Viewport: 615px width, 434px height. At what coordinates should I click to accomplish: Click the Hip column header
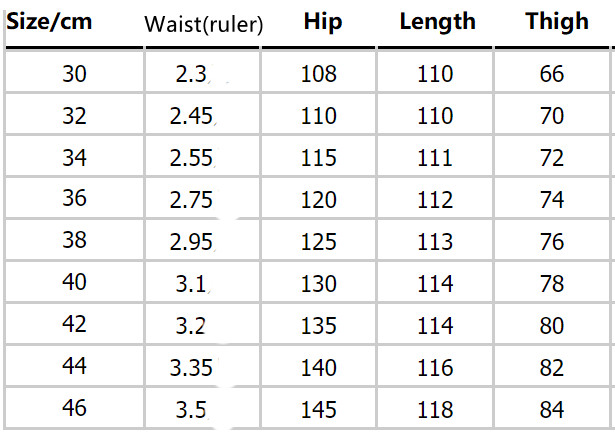click(318, 22)
